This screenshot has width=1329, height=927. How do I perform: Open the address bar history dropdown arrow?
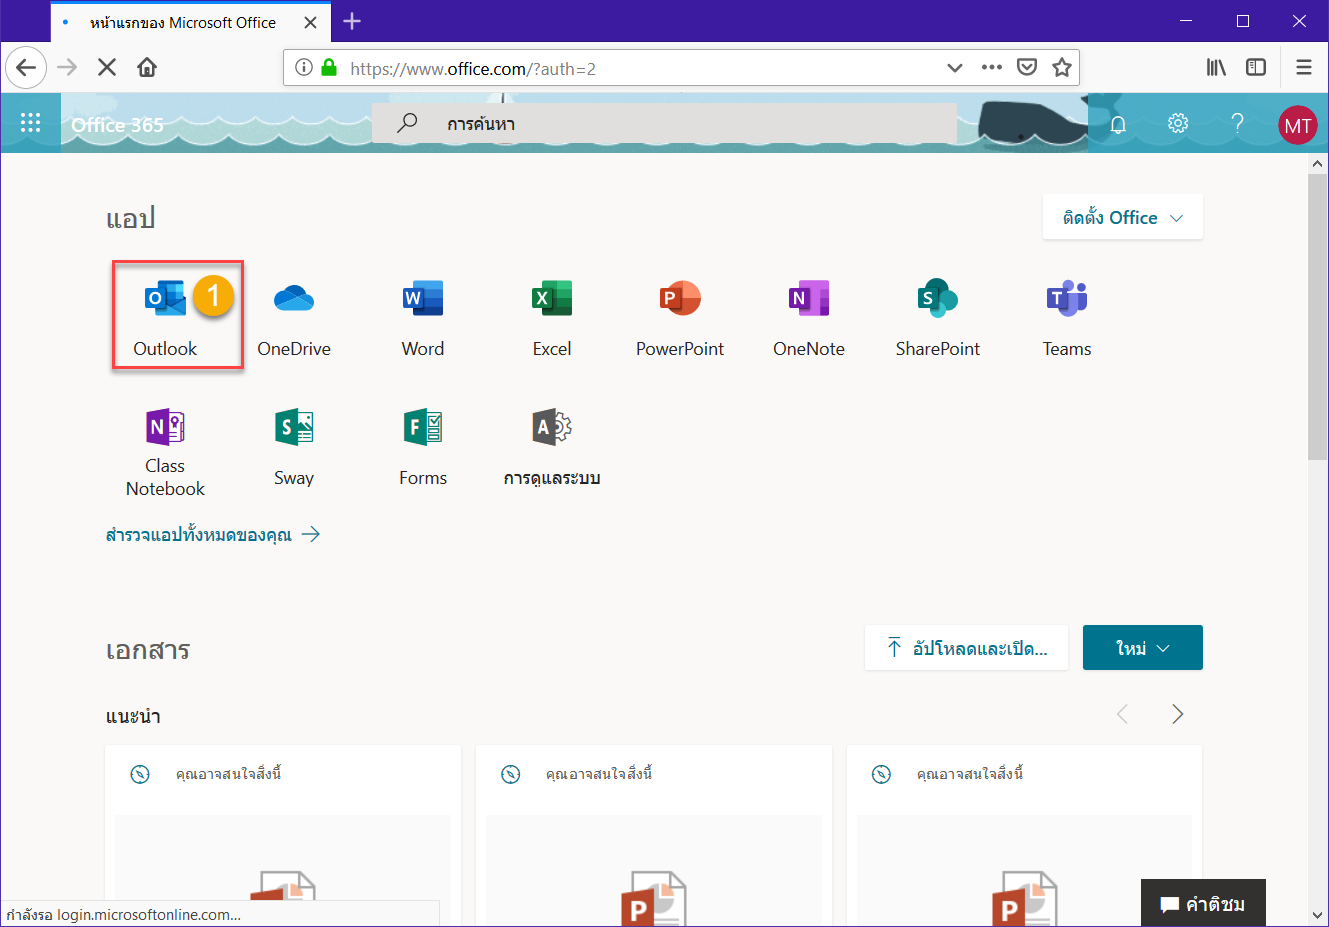[x=954, y=68]
